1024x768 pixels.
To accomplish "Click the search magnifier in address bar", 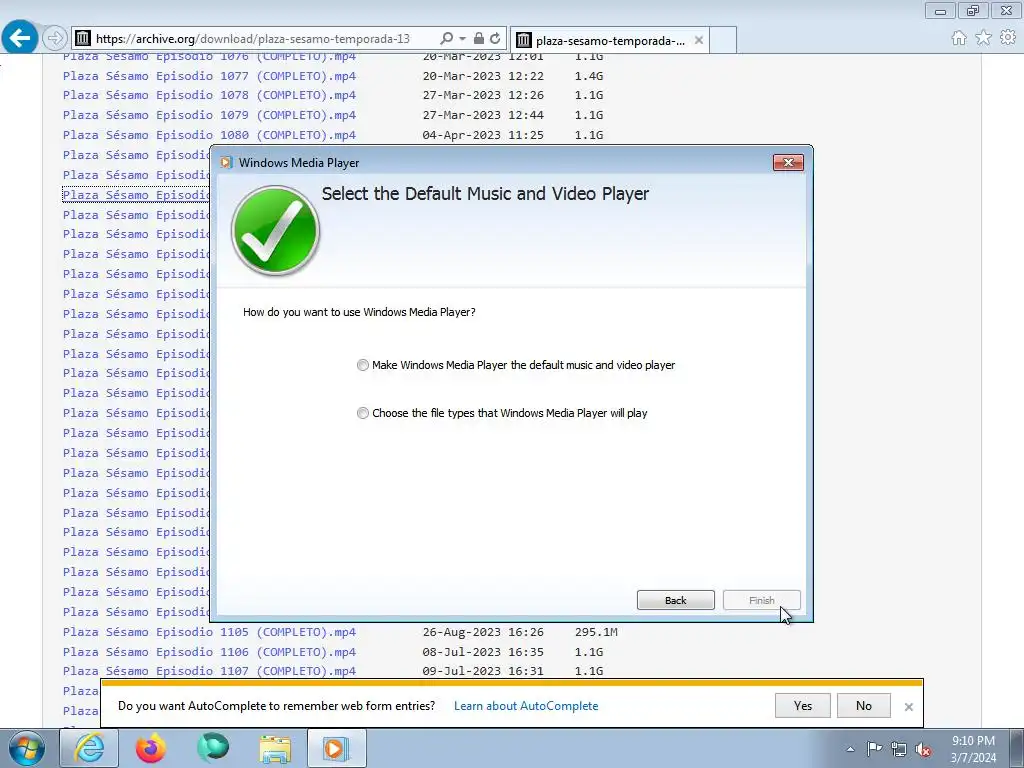I will point(447,39).
